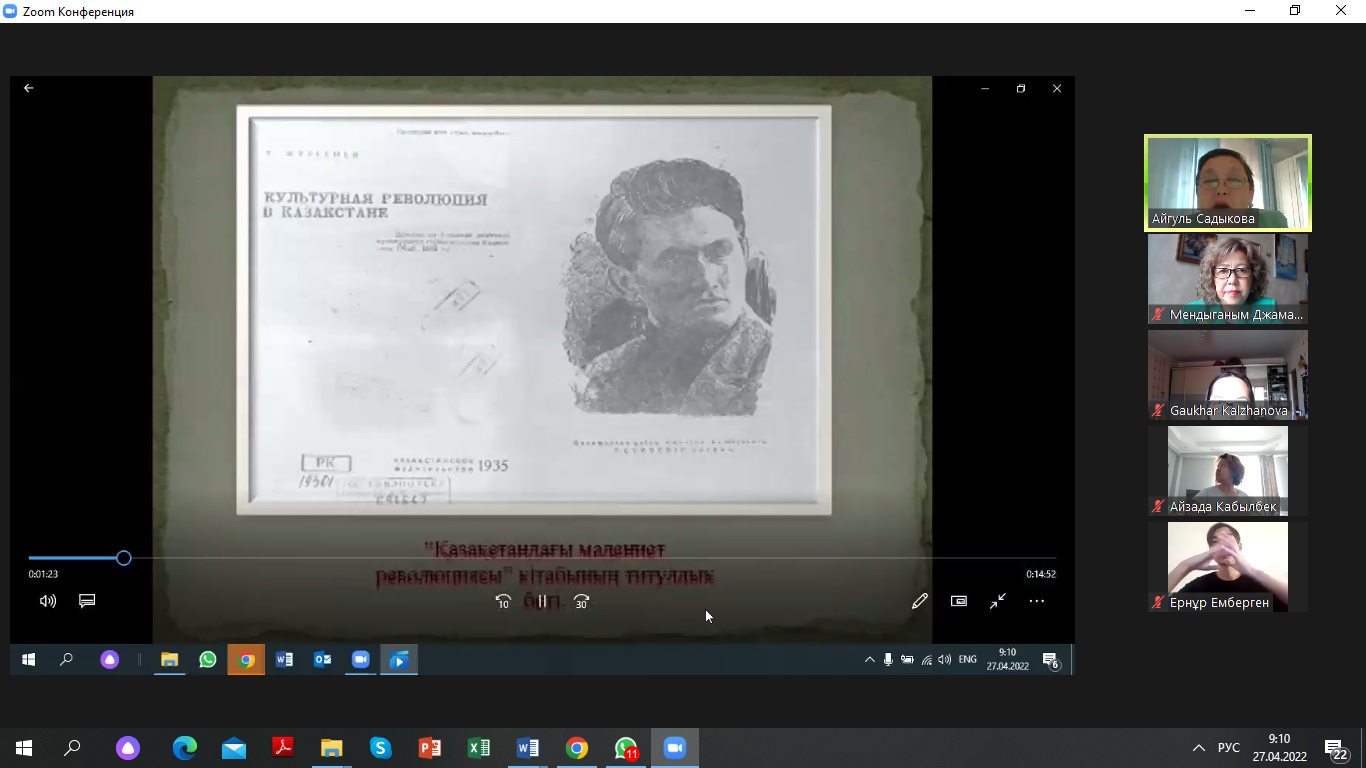
Task: Open Excel from the taskbar
Action: coord(479,748)
